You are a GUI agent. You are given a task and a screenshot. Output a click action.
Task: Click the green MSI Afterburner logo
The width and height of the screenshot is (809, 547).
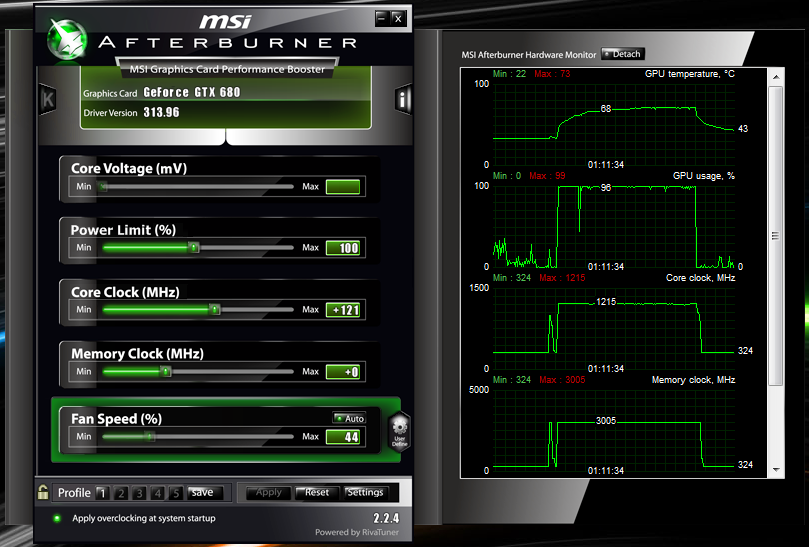[67, 40]
